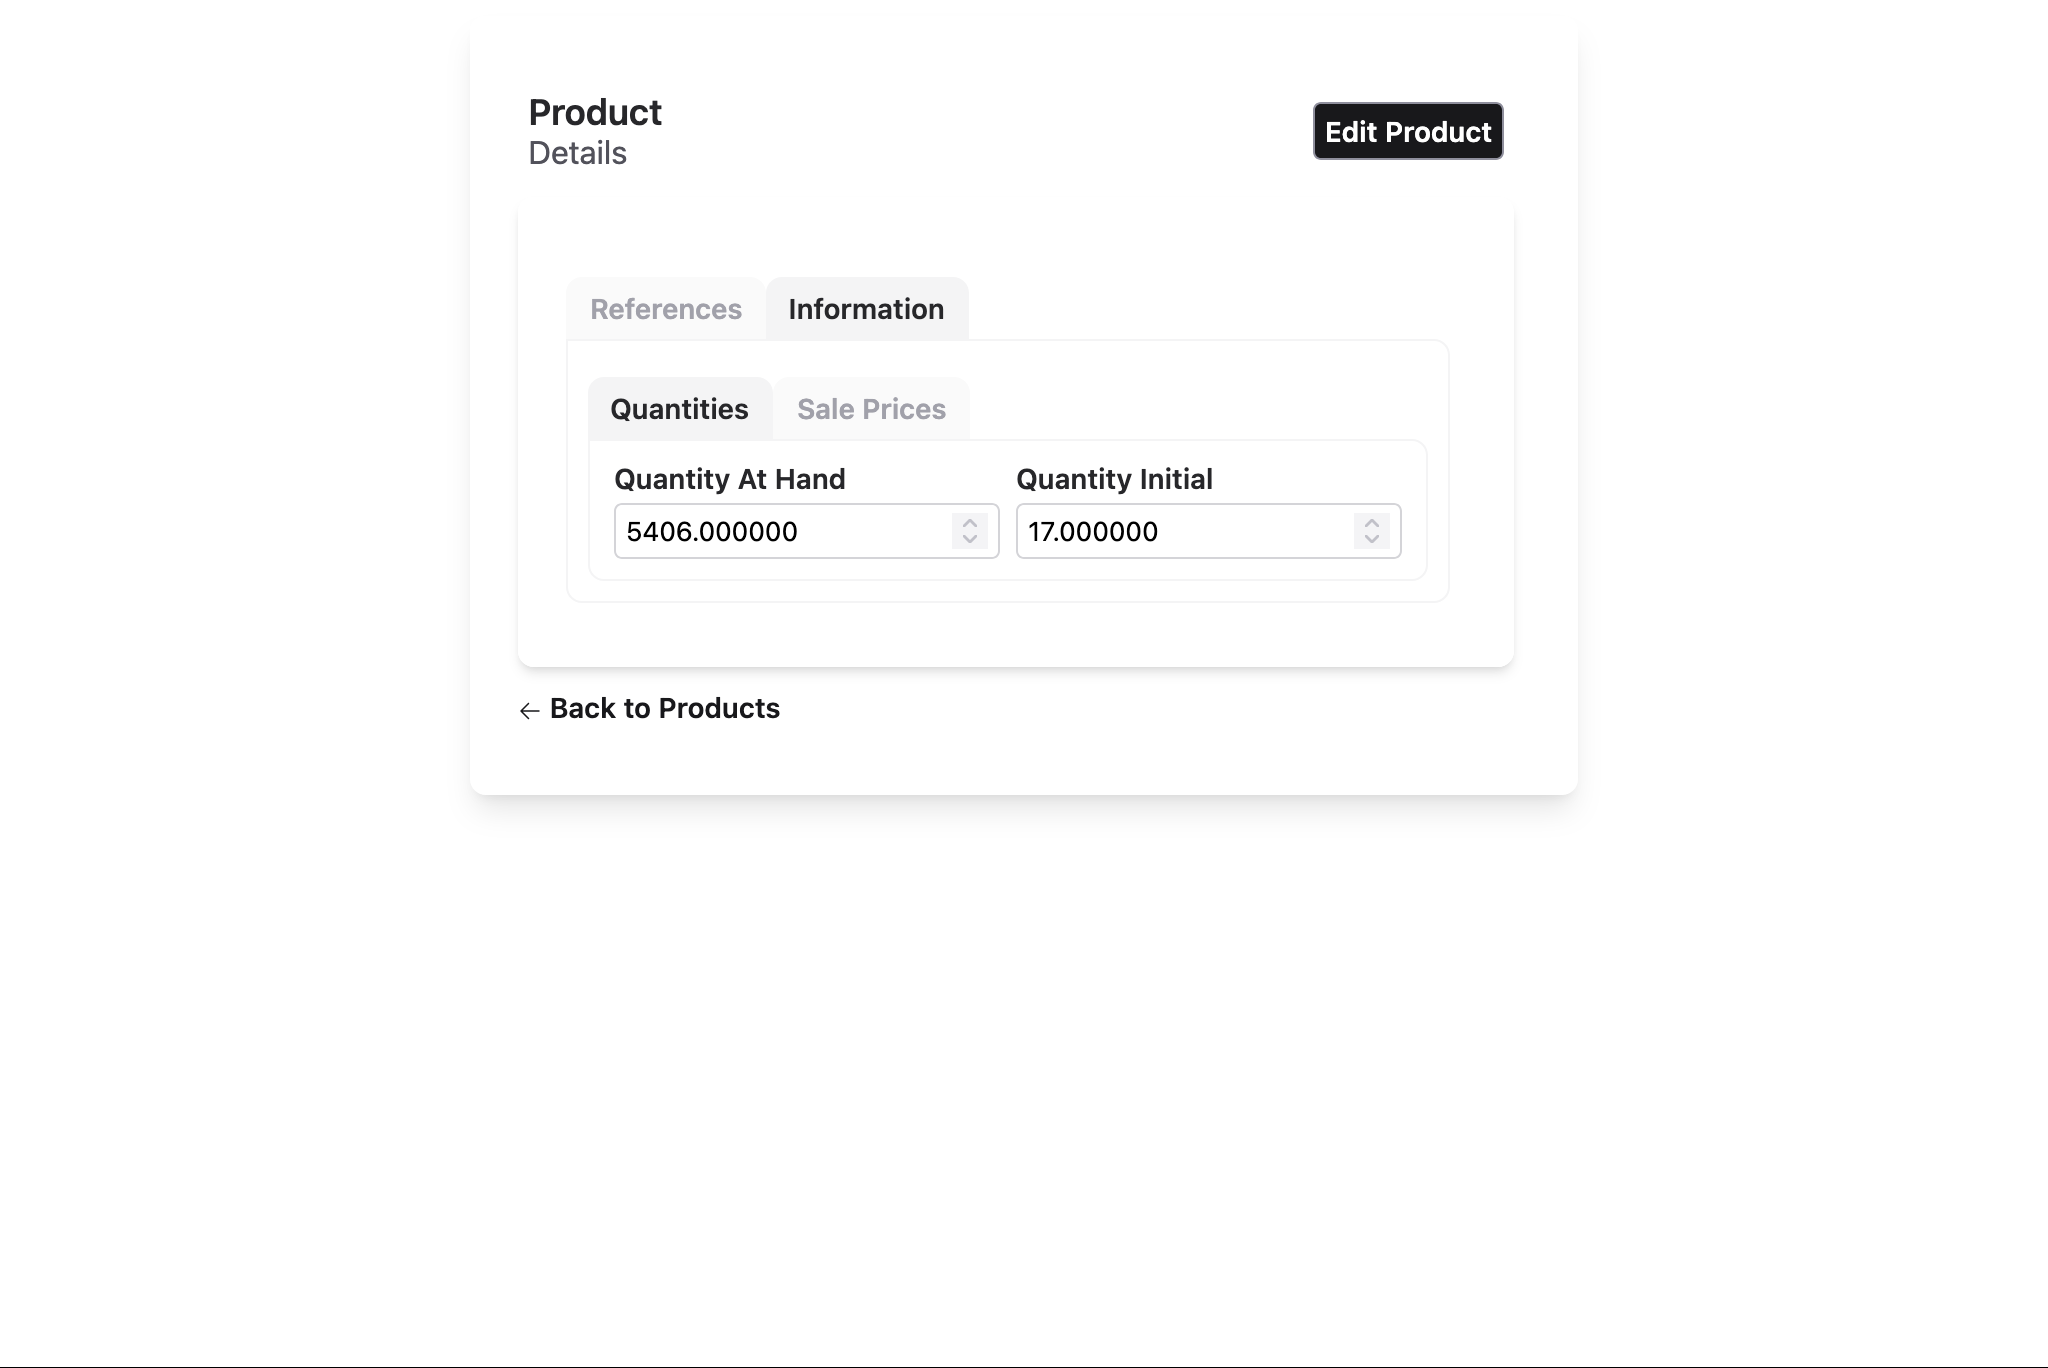Show the Sale Prices sub-tab

[x=871, y=409]
